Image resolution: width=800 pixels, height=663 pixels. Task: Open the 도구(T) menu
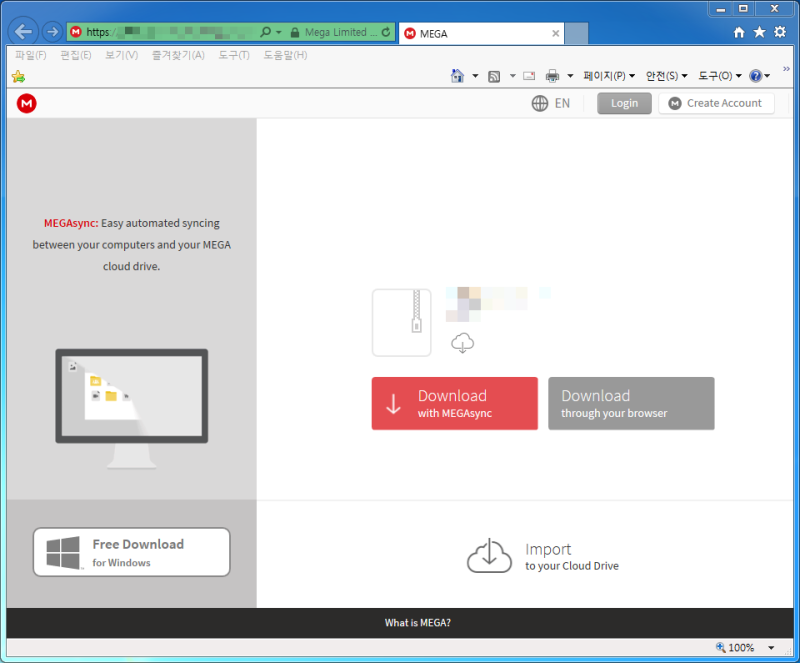click(234, 55)
